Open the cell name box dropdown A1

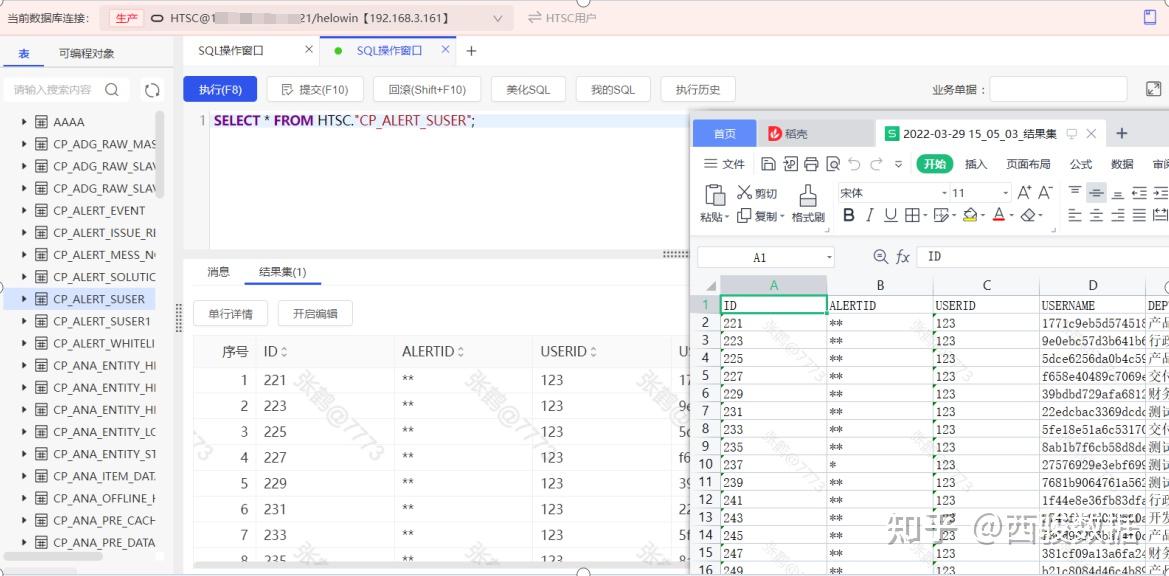click(x=829, y=258)
